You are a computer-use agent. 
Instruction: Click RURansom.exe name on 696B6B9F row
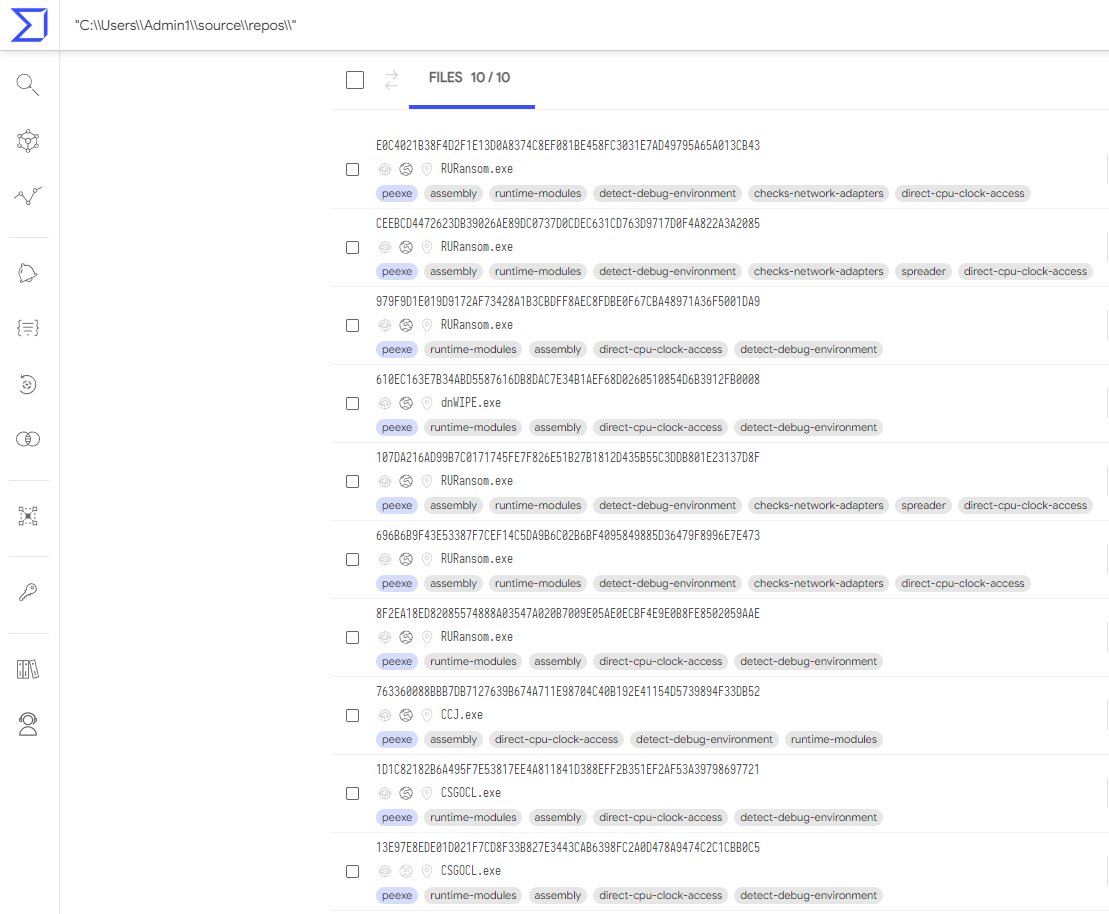coord(477,559)
